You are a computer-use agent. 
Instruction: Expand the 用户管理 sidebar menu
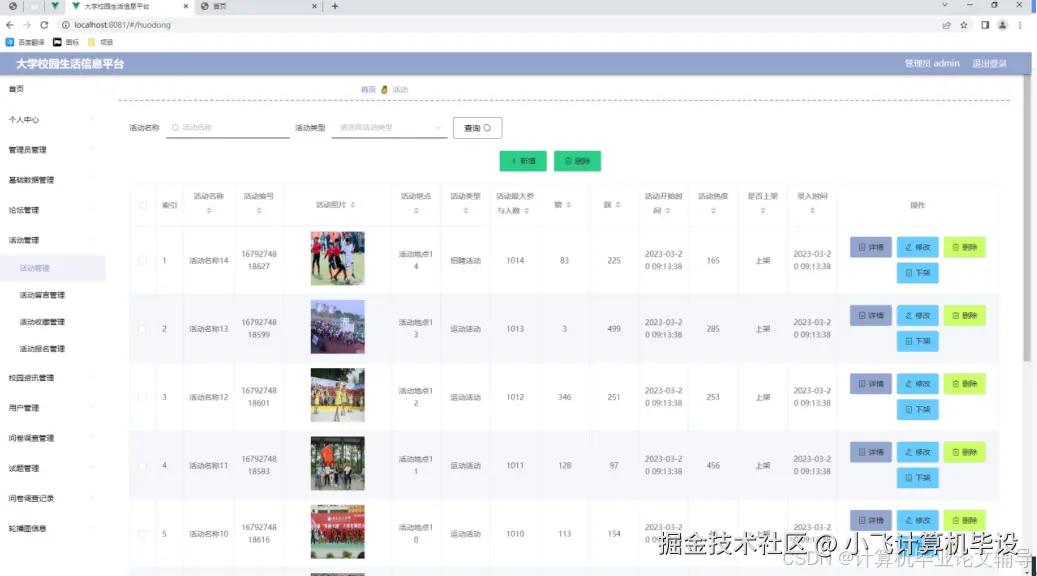pyautogui.click(x=52, y=408)
